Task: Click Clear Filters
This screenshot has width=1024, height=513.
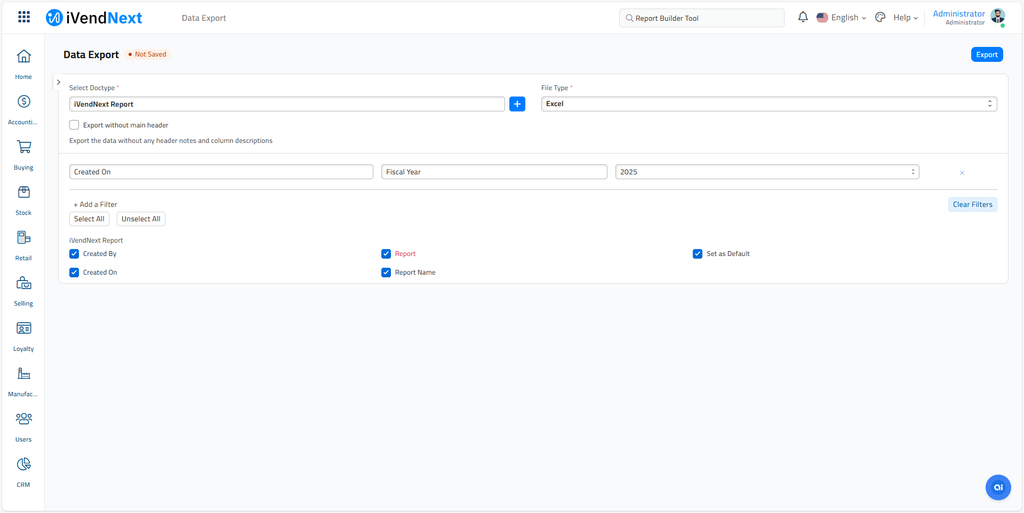Action: pyautogui.click(x=972, y=205)
